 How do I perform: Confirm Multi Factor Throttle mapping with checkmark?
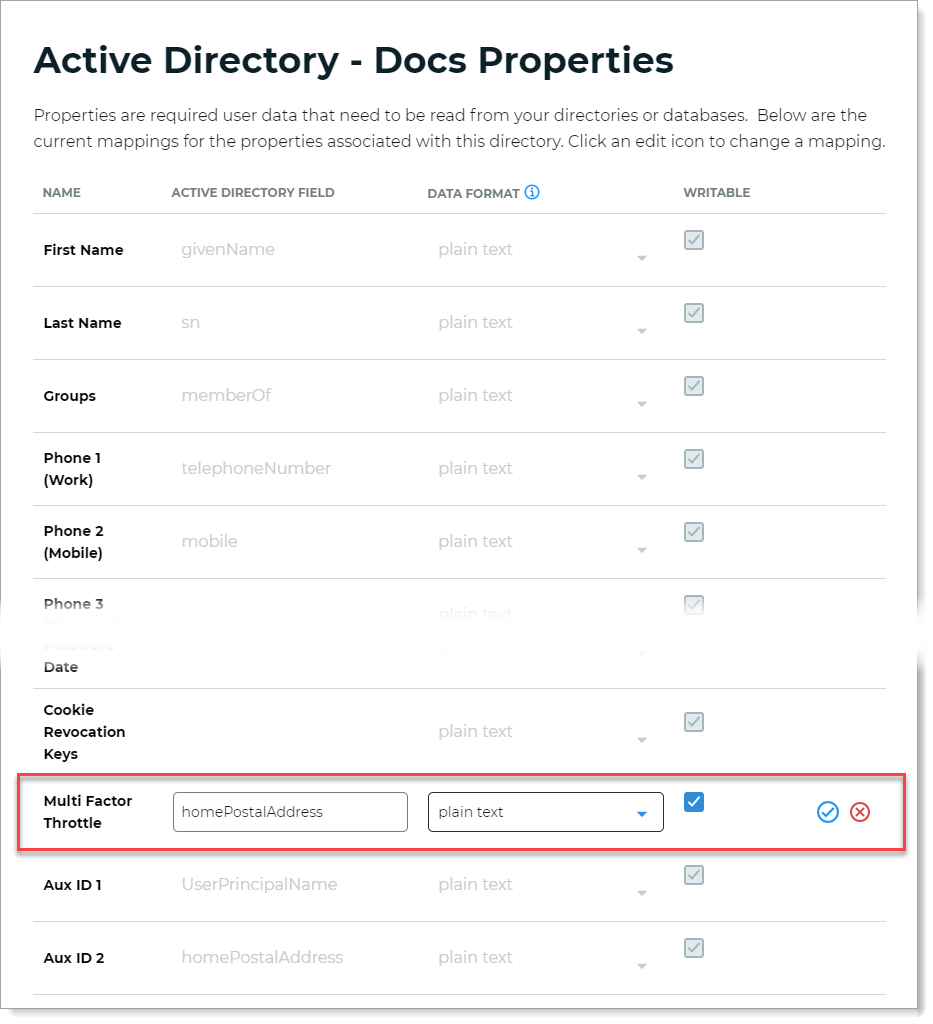point(827,812)
